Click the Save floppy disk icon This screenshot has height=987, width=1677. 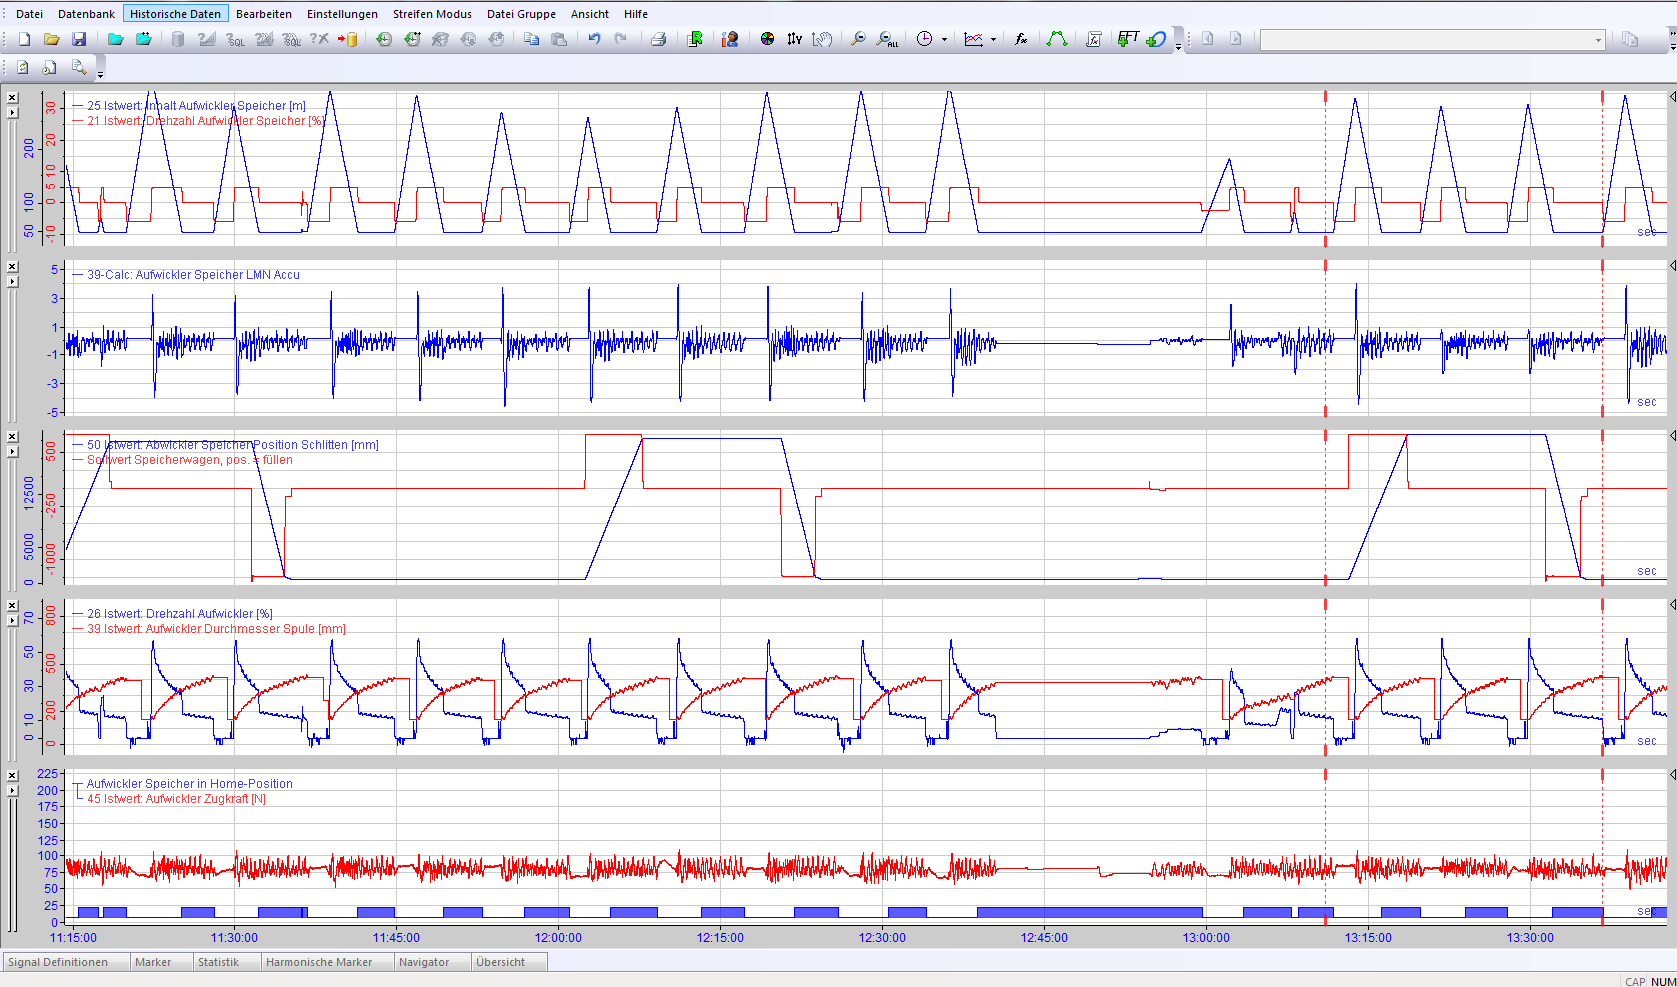tap(79, 39)
